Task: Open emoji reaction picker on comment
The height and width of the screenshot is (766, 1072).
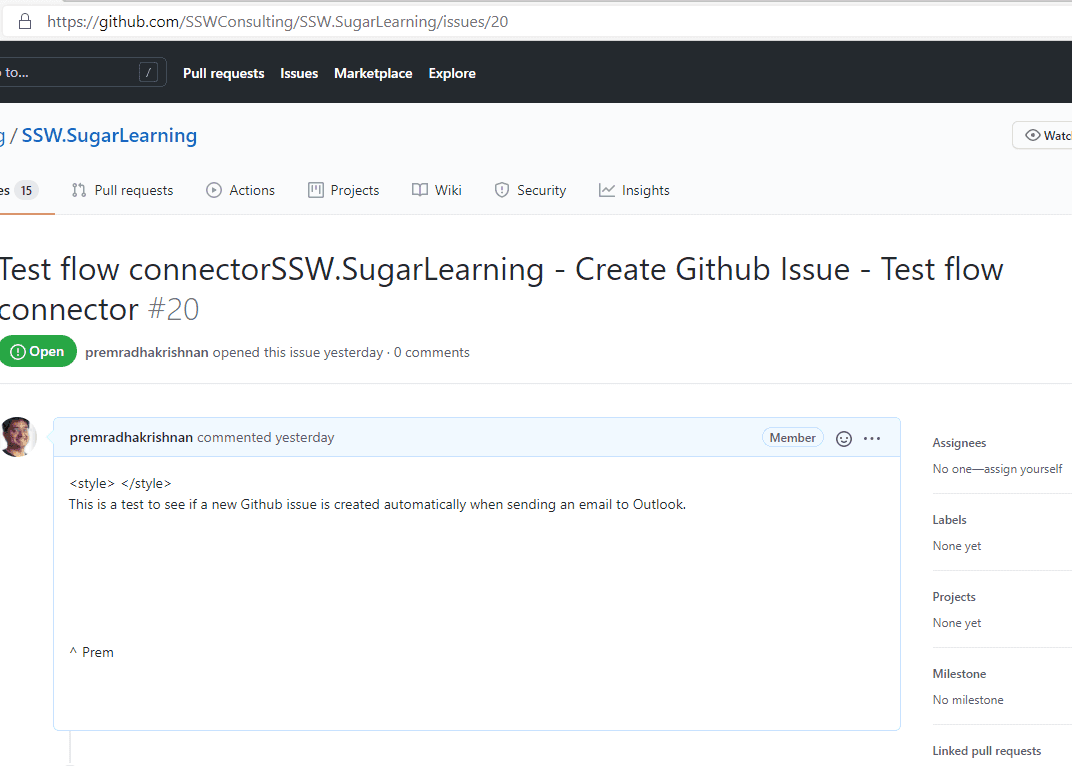Action: [844, 438]
